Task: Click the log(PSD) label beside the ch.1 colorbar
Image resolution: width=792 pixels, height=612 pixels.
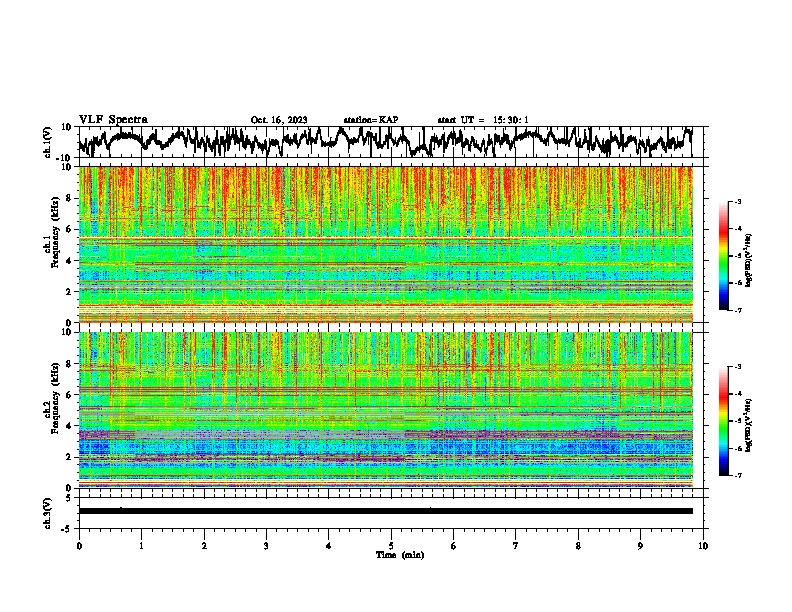Action: [x=749, y=260]
